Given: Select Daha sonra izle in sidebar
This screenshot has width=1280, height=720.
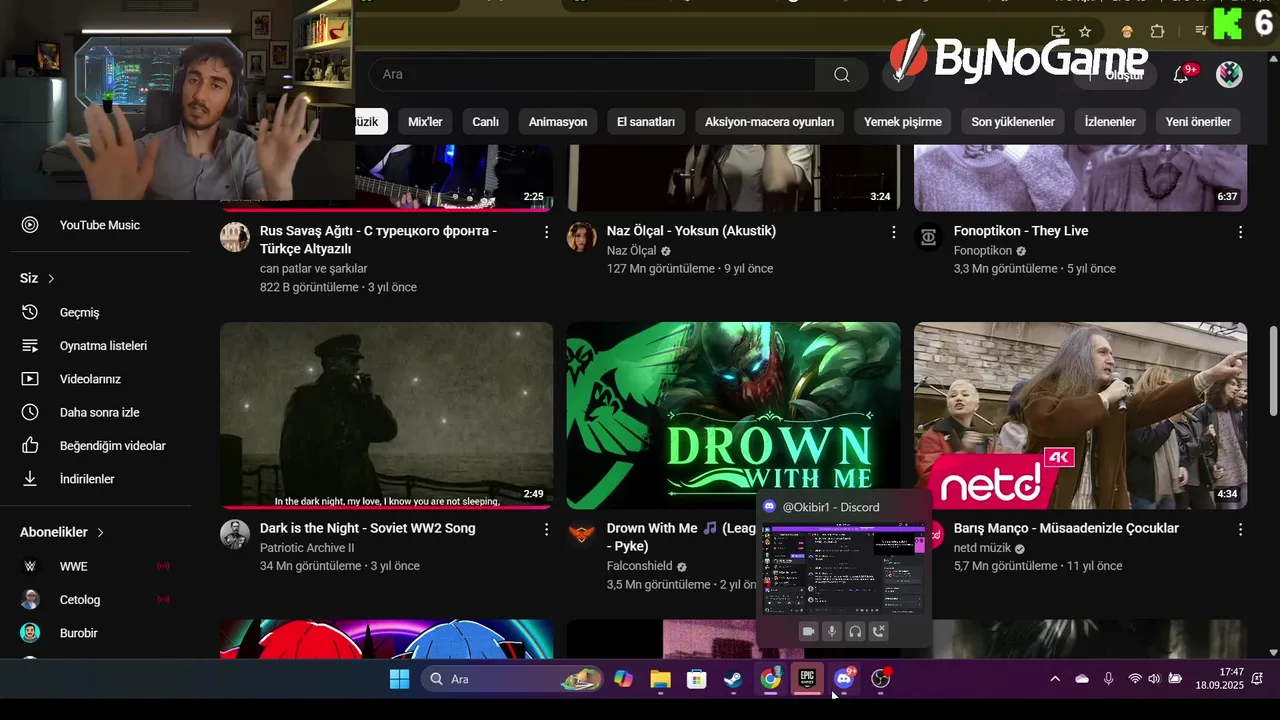Looking at the screenshot, I should pyautogui.click(x=100, y=412).
